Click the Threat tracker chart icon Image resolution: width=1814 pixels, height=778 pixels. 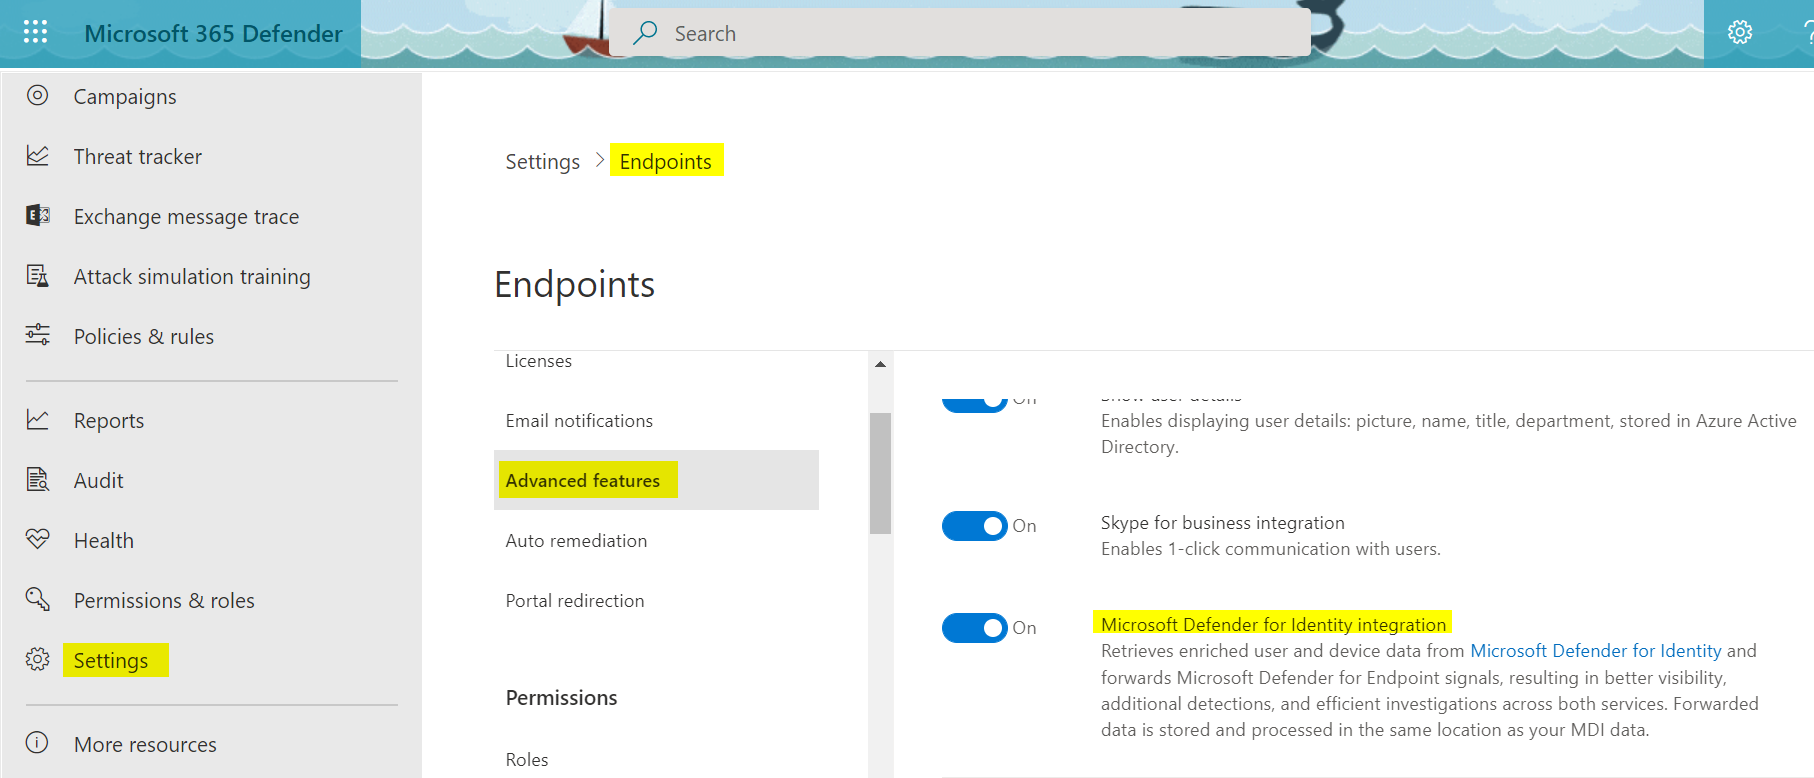[x=37, y=156]
